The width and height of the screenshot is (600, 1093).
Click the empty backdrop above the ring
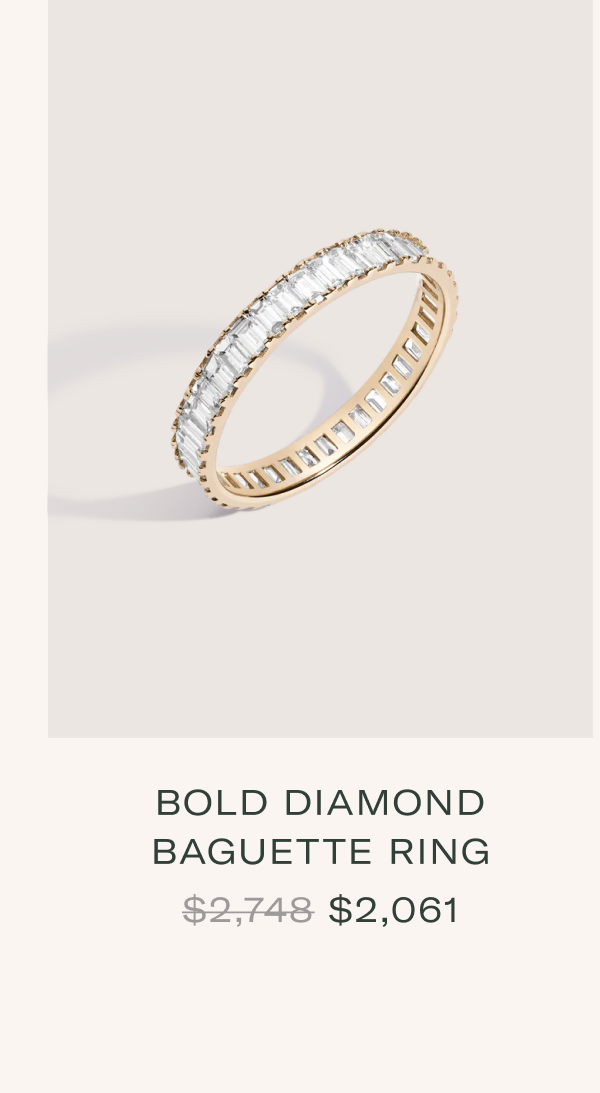coord(320,112)
